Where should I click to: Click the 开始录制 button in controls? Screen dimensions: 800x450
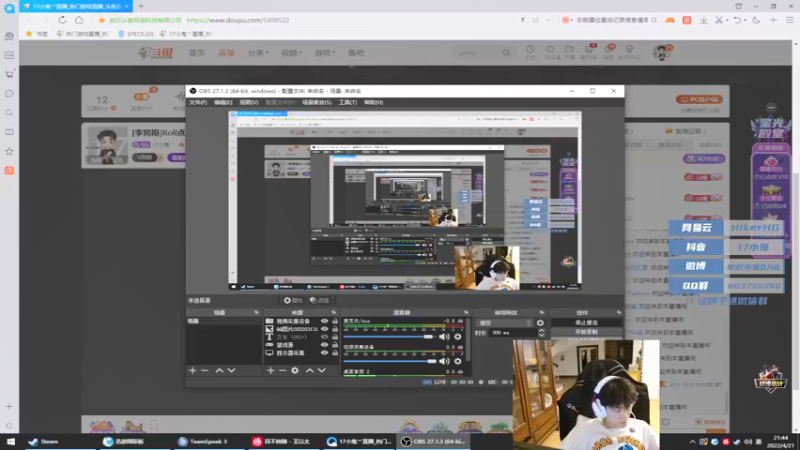click(x=586, y=332)
